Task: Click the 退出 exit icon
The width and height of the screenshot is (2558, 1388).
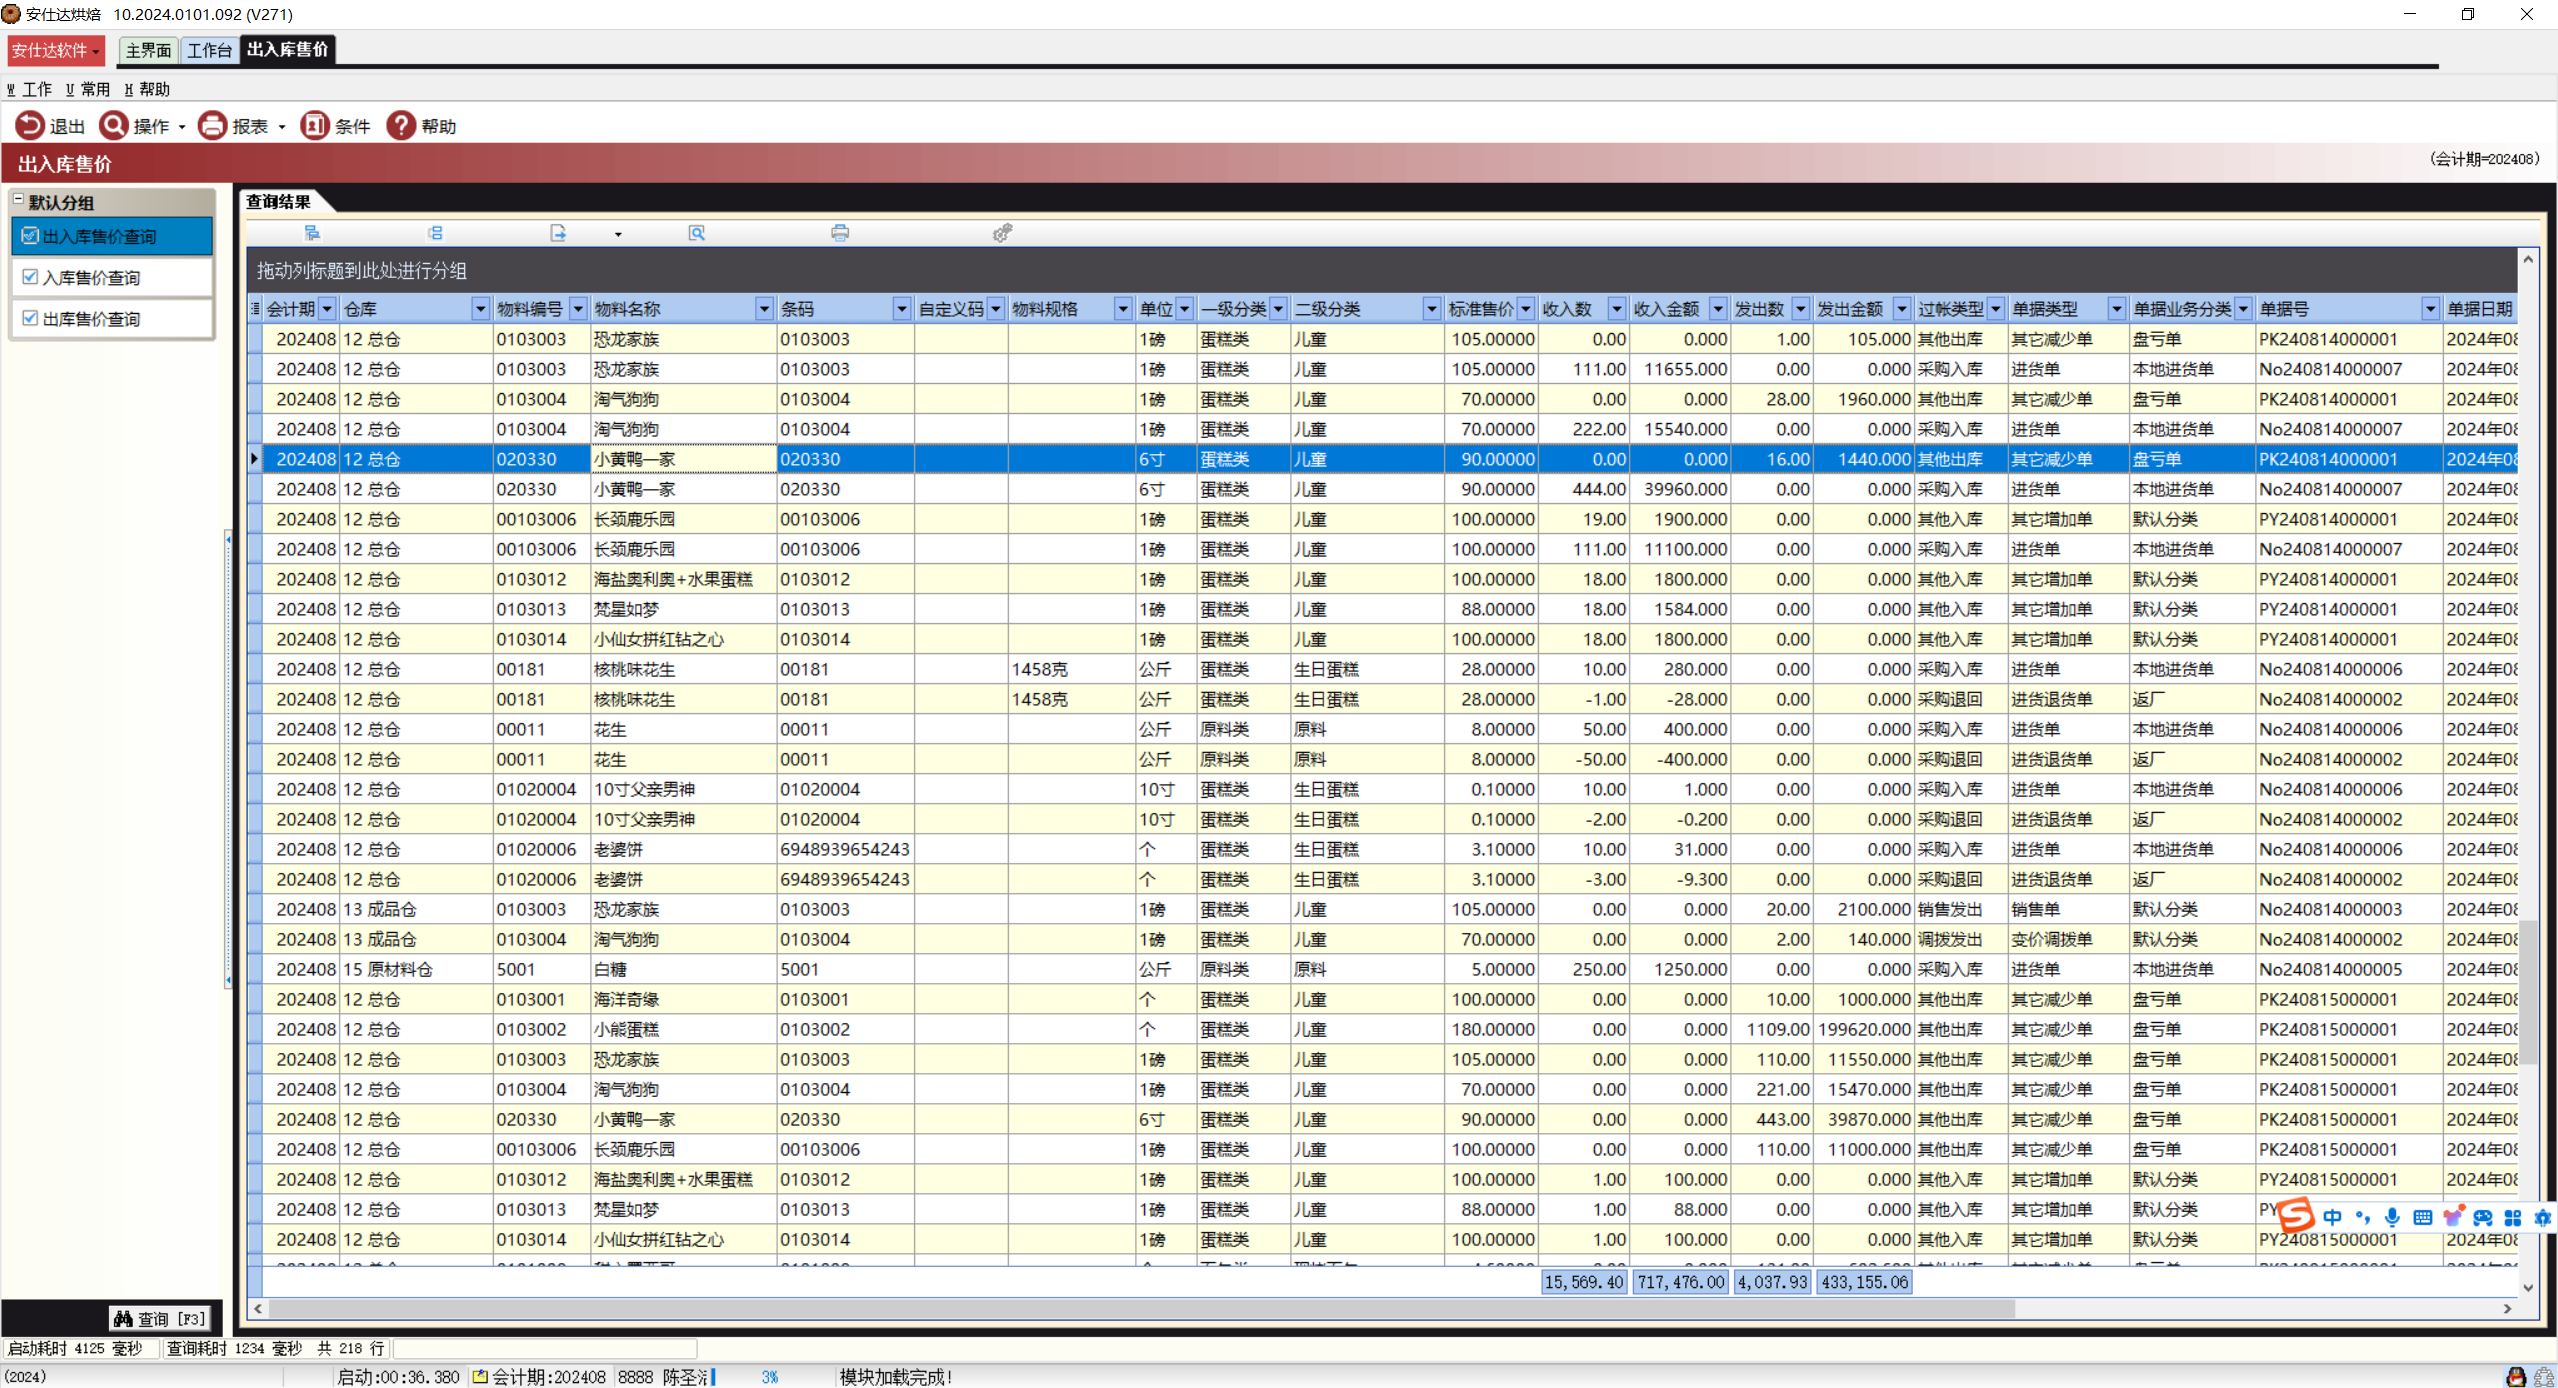Action: click(29, 126)
